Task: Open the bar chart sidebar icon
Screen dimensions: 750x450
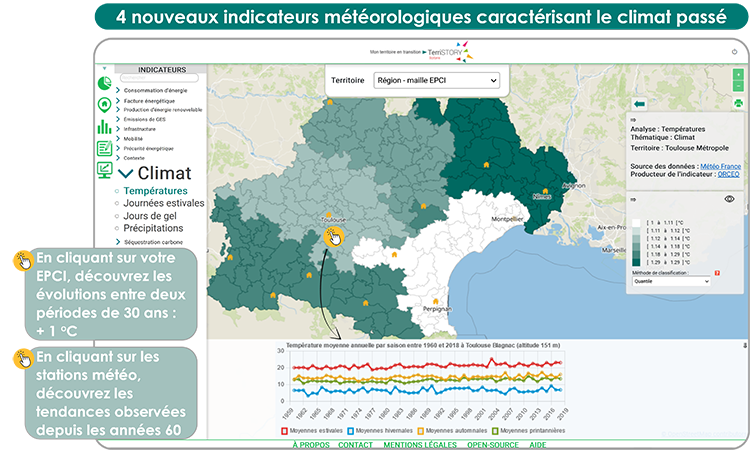Action: coord(104,127)
